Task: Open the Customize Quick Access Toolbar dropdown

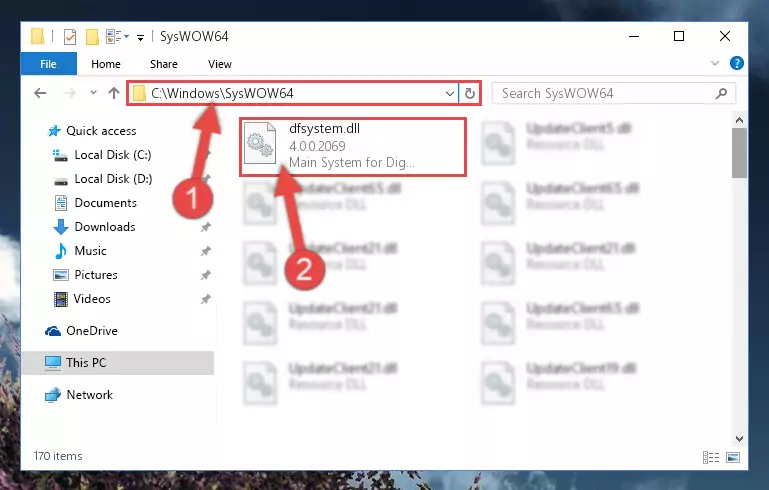Action: coord(140,37)
